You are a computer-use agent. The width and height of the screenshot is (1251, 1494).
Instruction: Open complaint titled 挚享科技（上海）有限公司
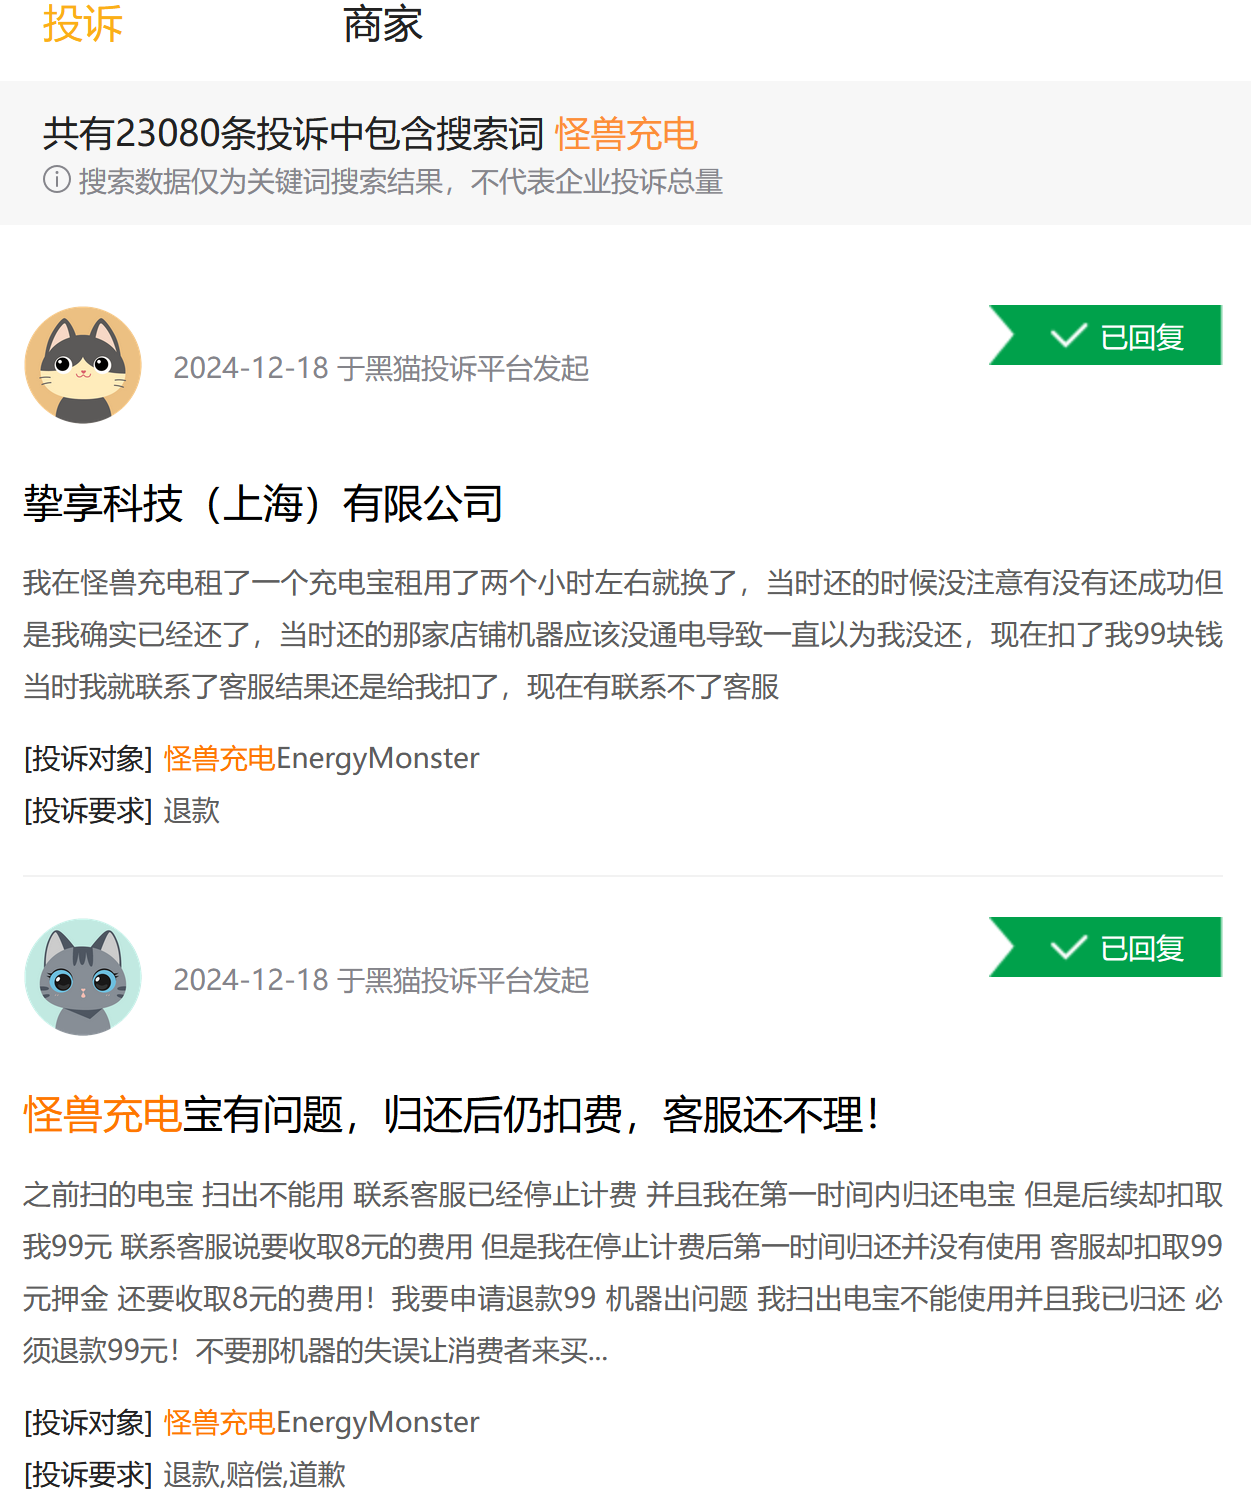pyautogui.click(x=263, y=503)
